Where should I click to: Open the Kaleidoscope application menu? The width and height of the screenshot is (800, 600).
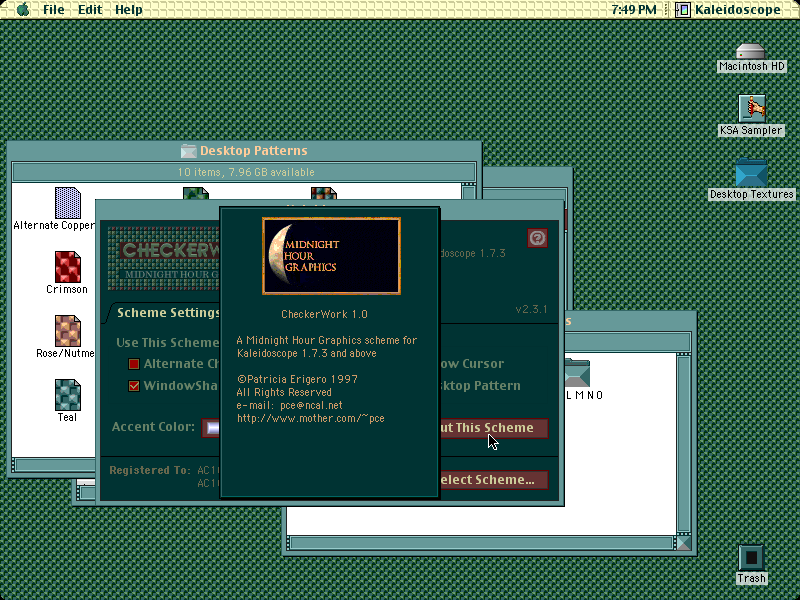point(729,9)
